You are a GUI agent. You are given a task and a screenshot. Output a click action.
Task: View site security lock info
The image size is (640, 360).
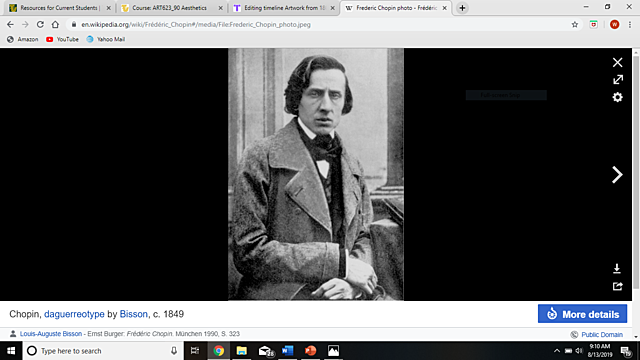click(x=74, y=24)
